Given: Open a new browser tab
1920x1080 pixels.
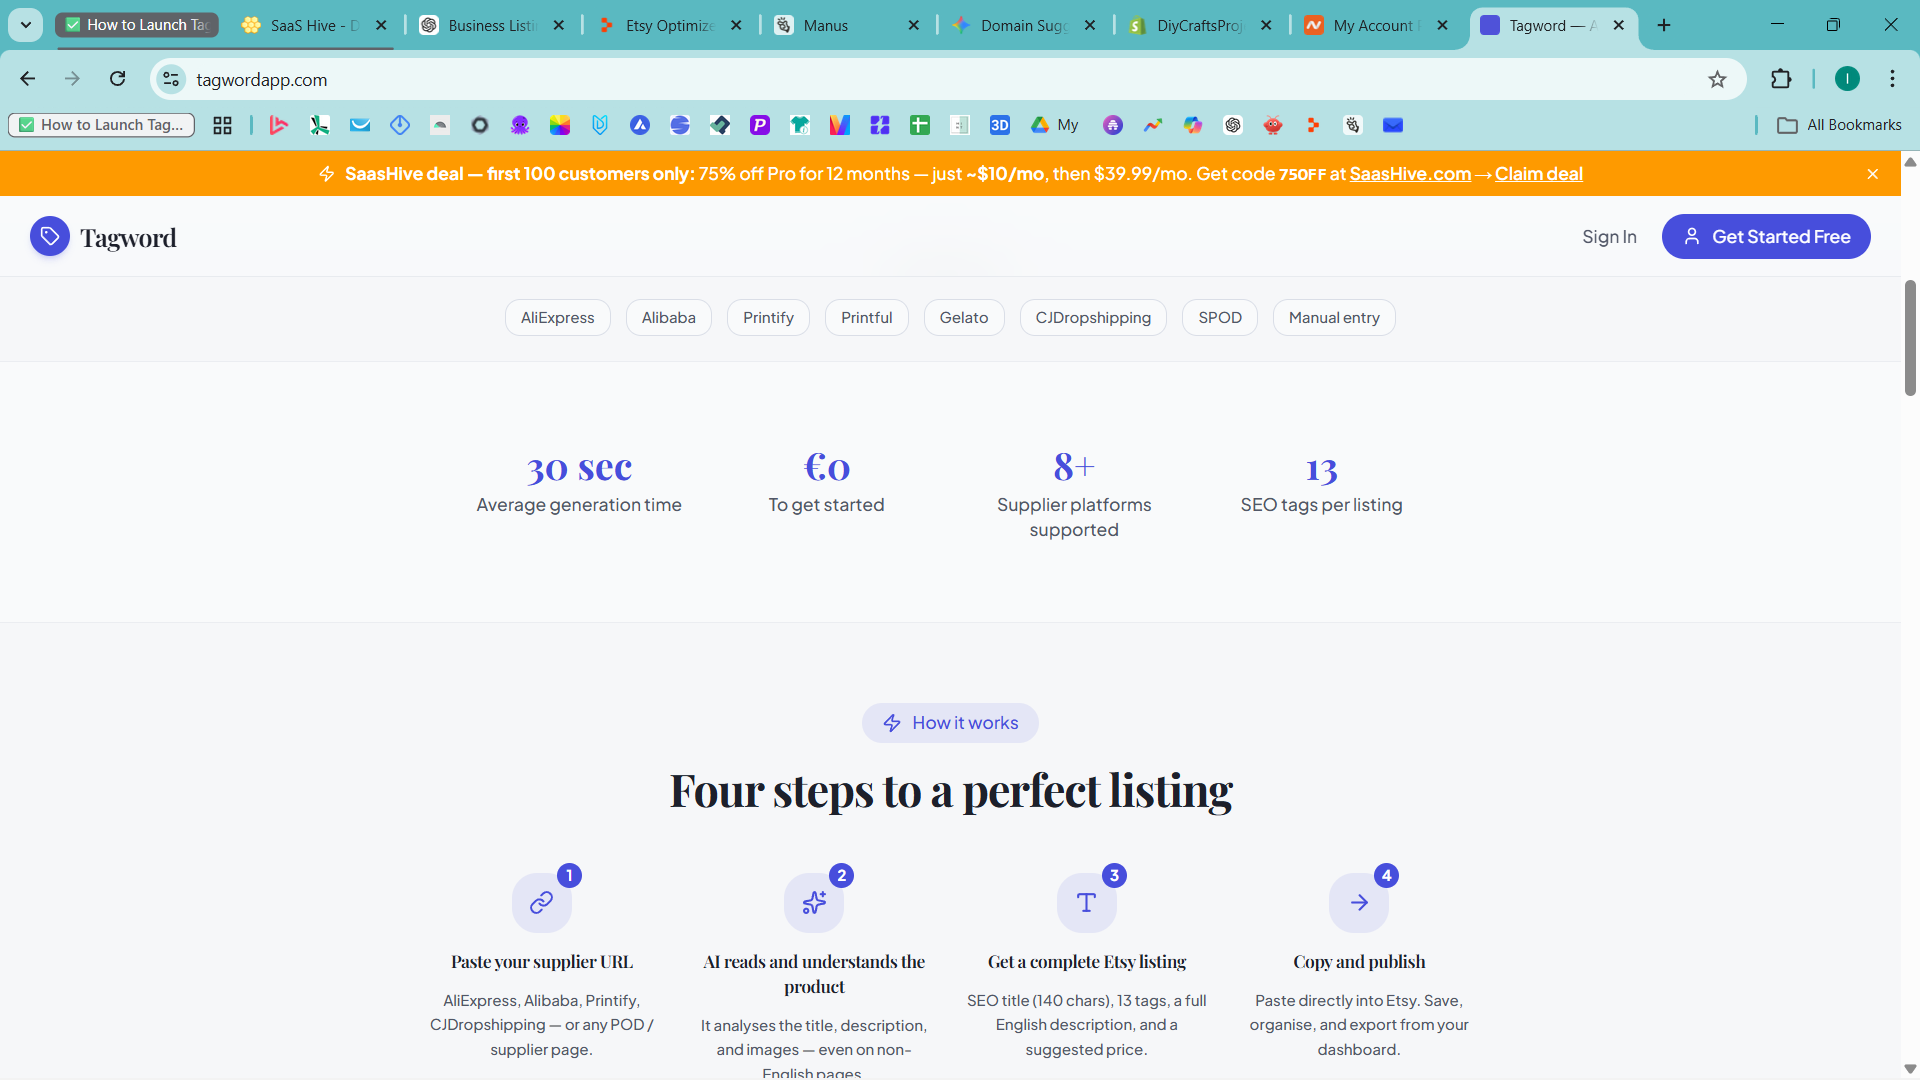Looking at the screenshot, I should [x=1664, y=25].
